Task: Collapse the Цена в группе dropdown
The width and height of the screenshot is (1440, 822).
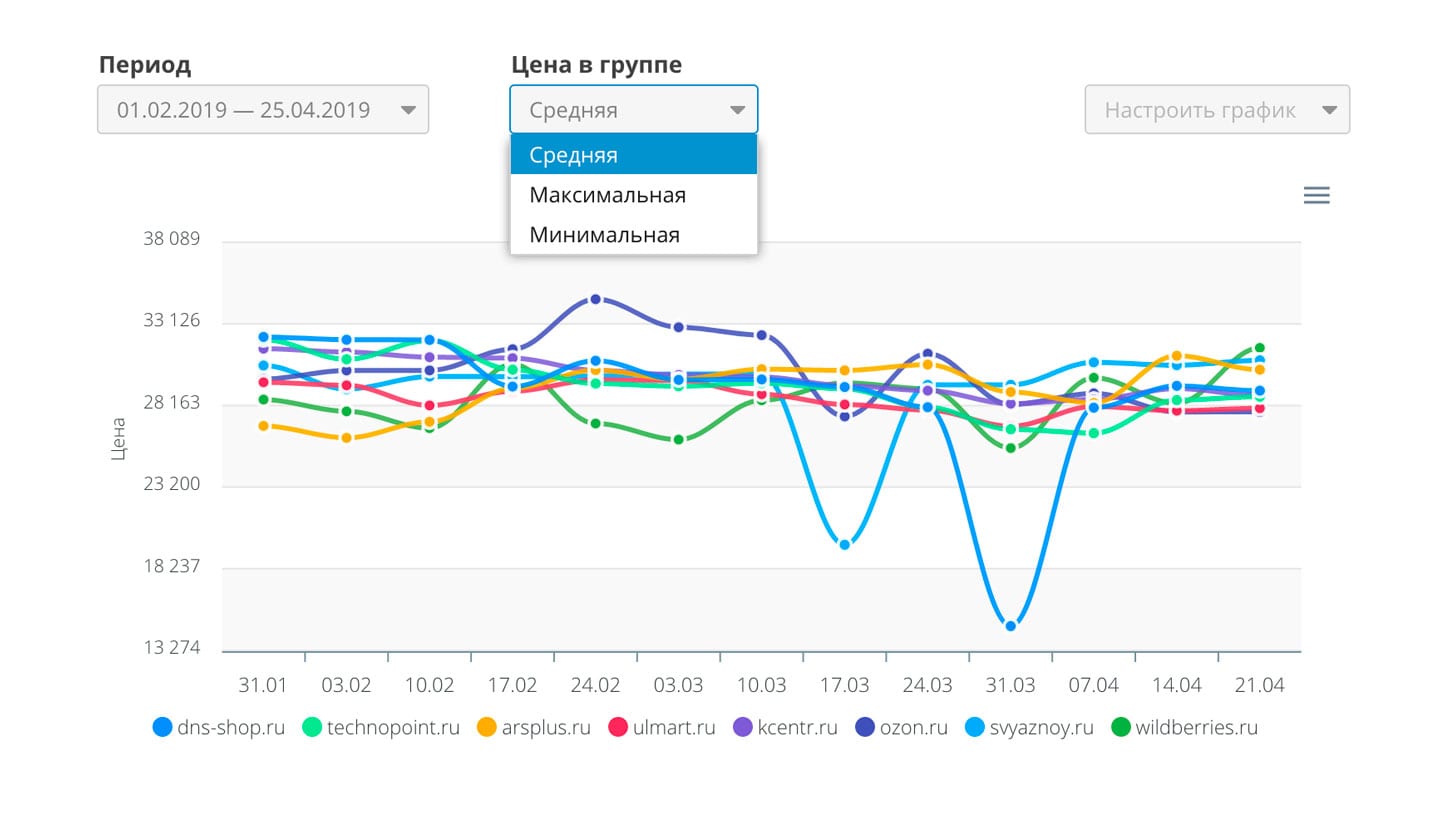Action: 634,110
